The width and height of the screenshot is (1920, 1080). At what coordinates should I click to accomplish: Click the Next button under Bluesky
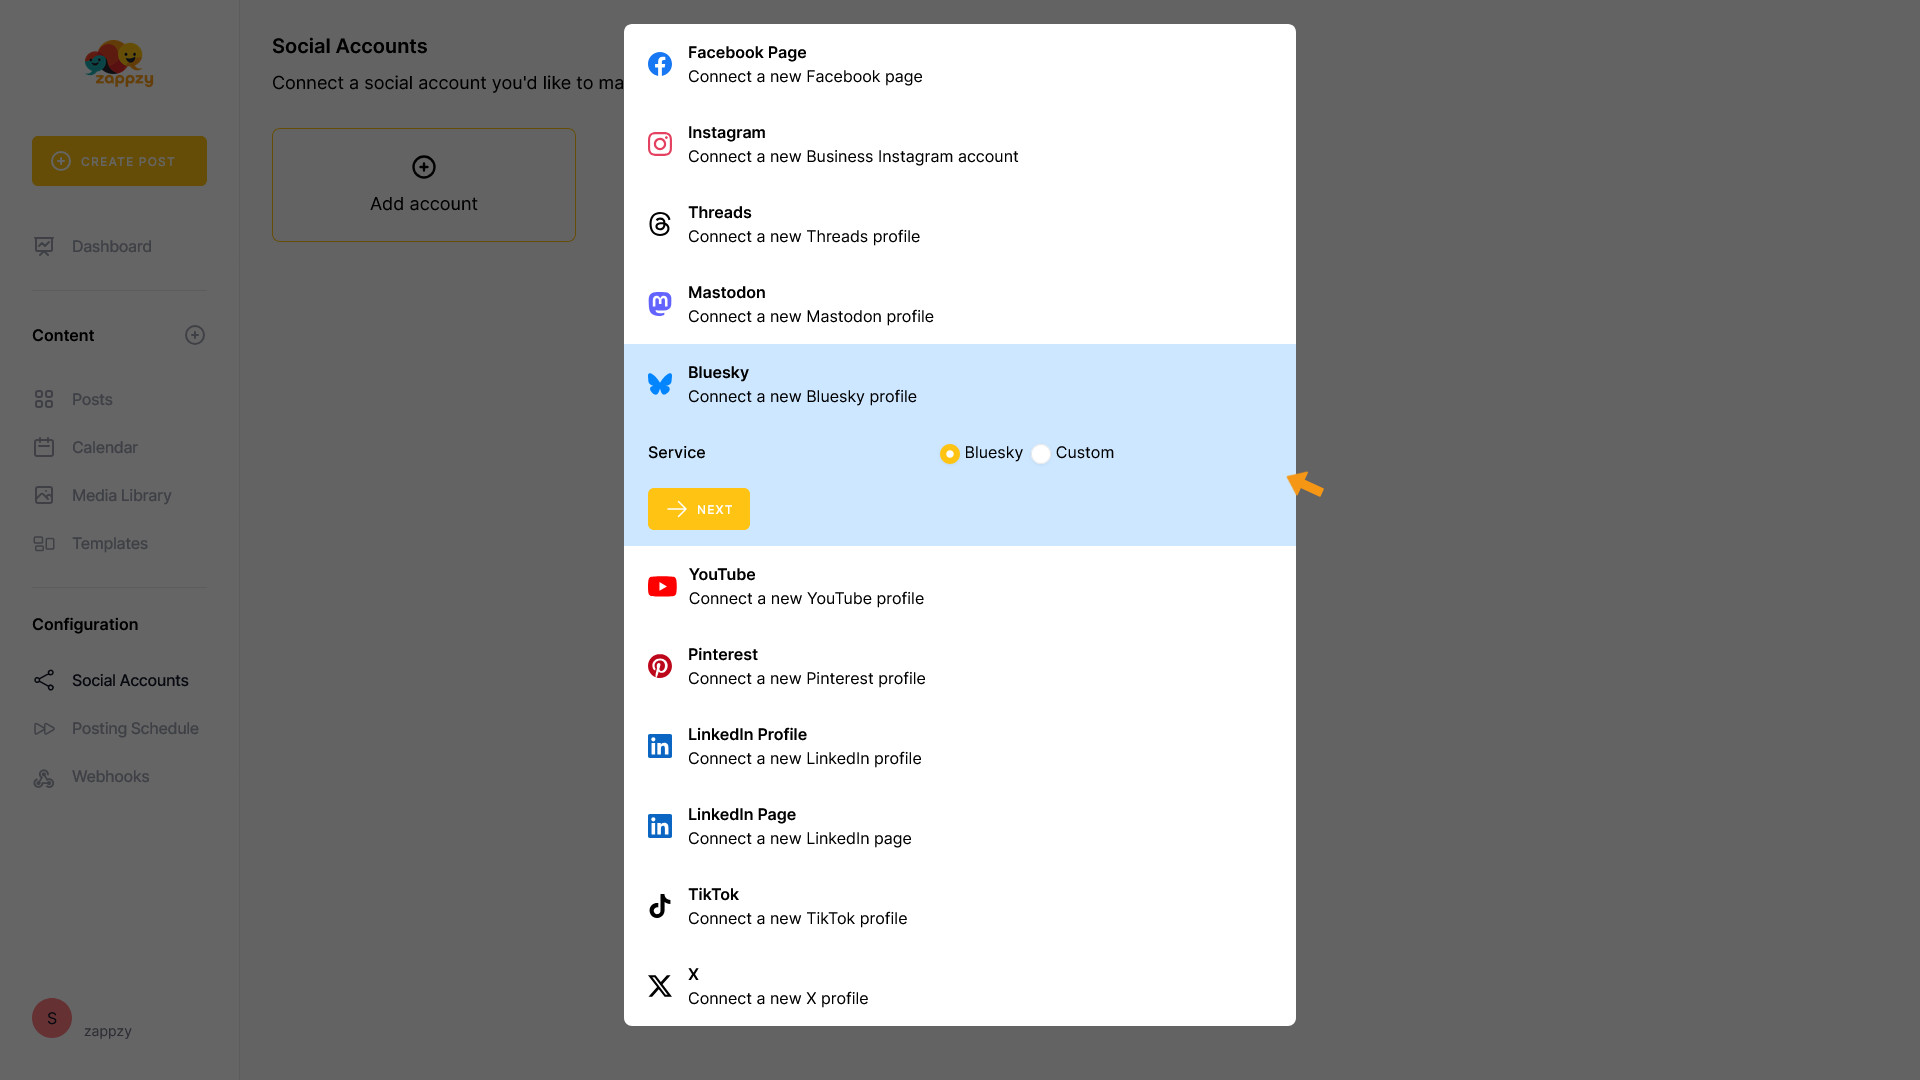699,509
